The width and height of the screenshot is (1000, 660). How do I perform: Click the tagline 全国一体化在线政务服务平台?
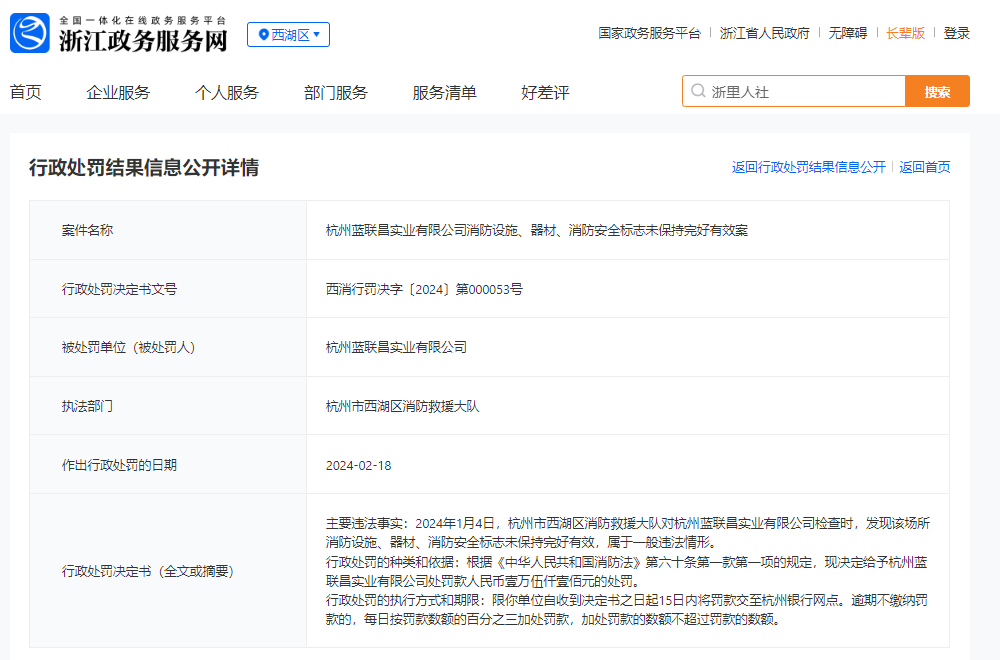click(143, 20)
